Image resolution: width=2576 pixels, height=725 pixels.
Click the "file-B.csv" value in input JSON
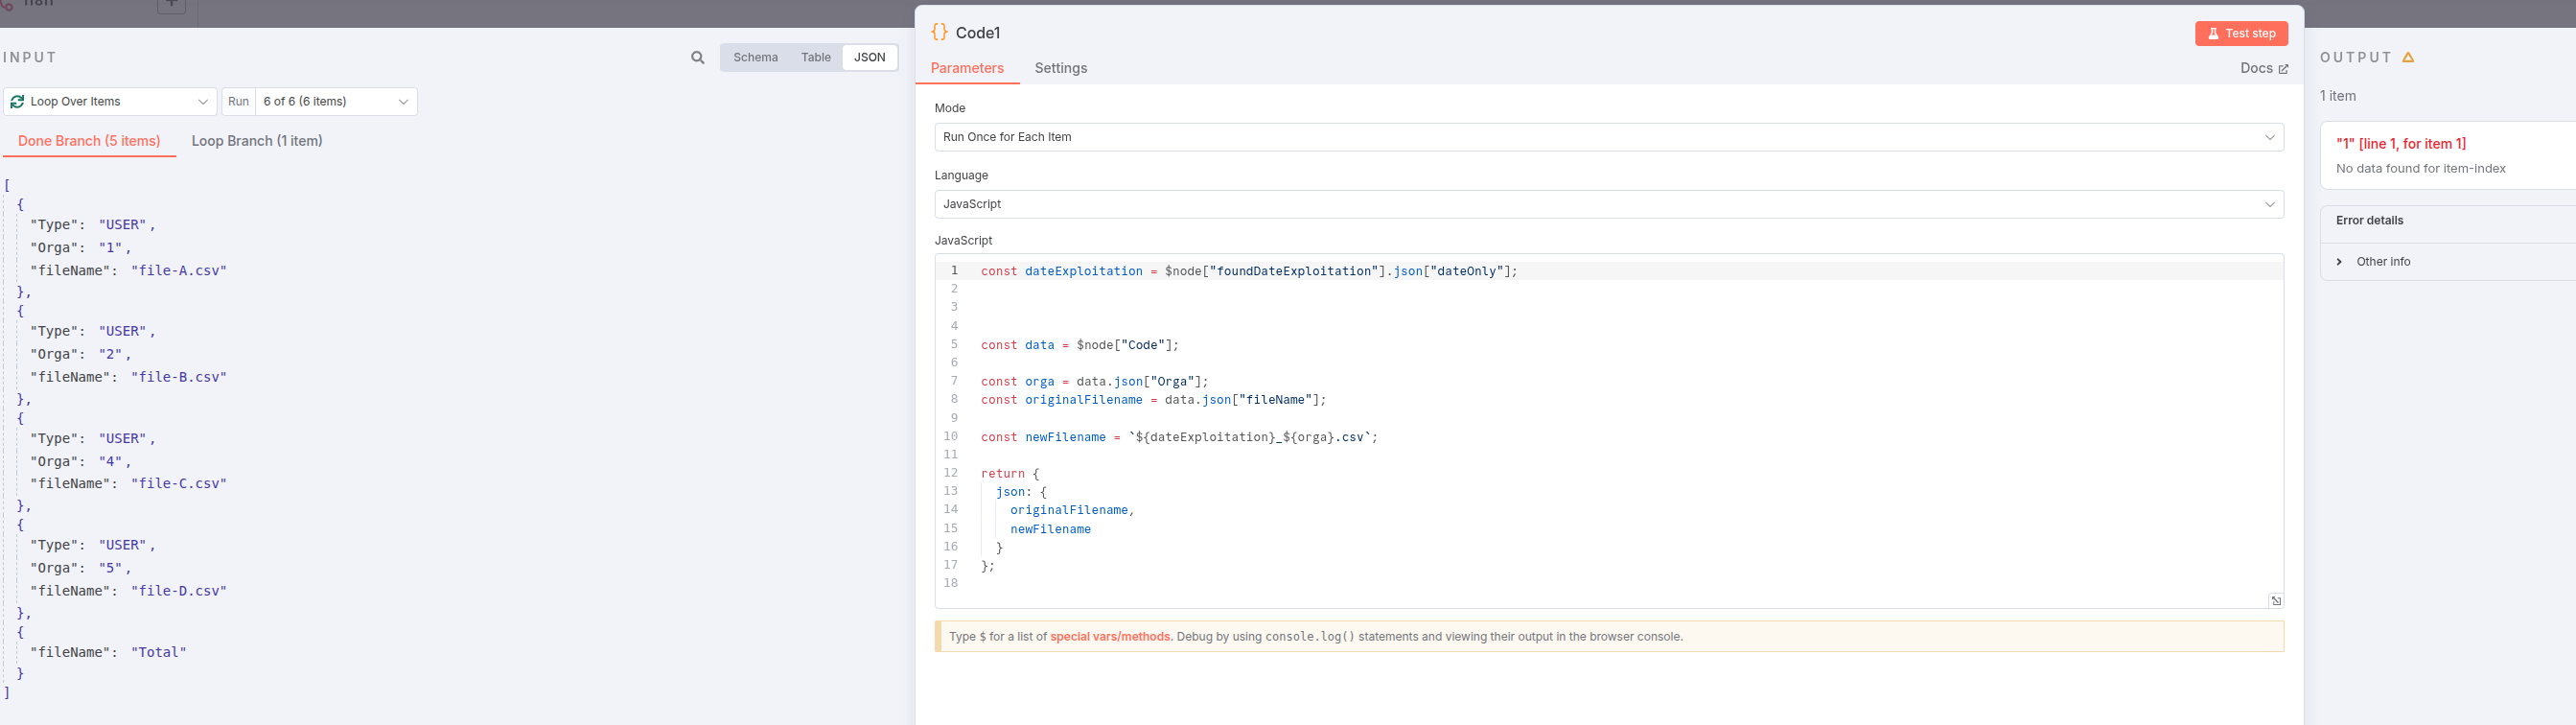click(x=179, y=378)
